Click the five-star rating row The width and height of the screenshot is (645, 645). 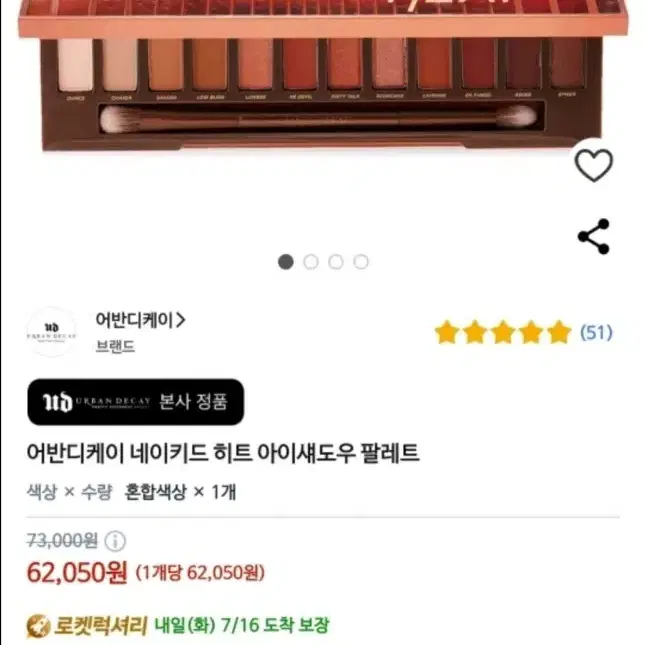503,332
